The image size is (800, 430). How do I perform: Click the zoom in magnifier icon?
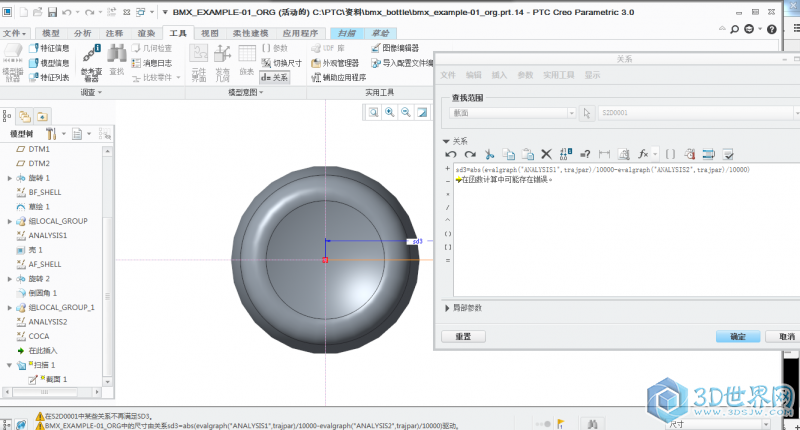(x=390, y=112)
